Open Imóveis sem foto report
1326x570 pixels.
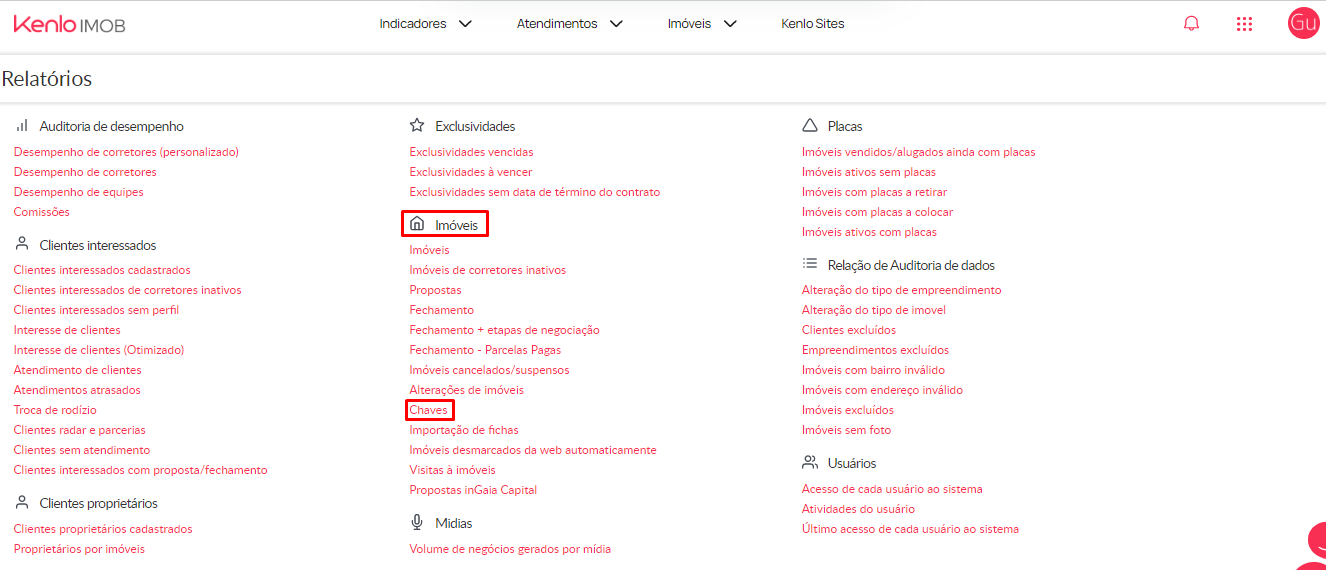tap(847, 430)
